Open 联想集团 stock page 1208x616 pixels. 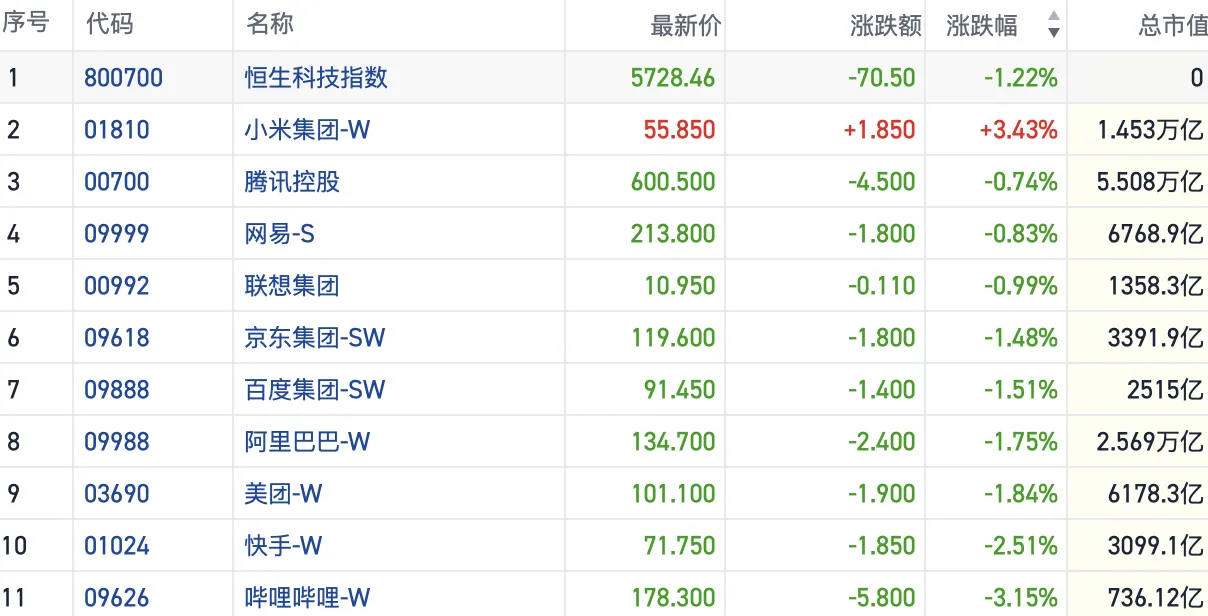coord(293,286)
